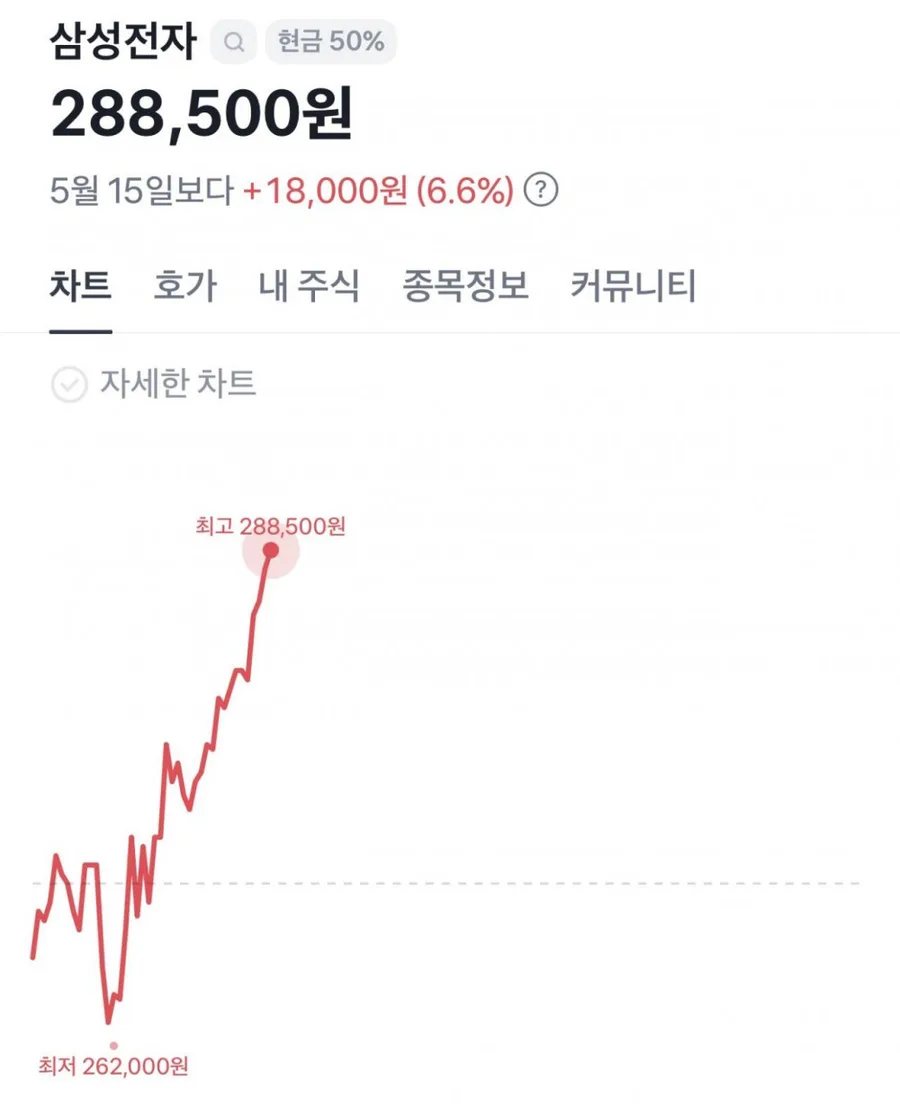This screenshot has height=1116, width=900.
Task: Select the 차트 tab
Action: (80, 286)
